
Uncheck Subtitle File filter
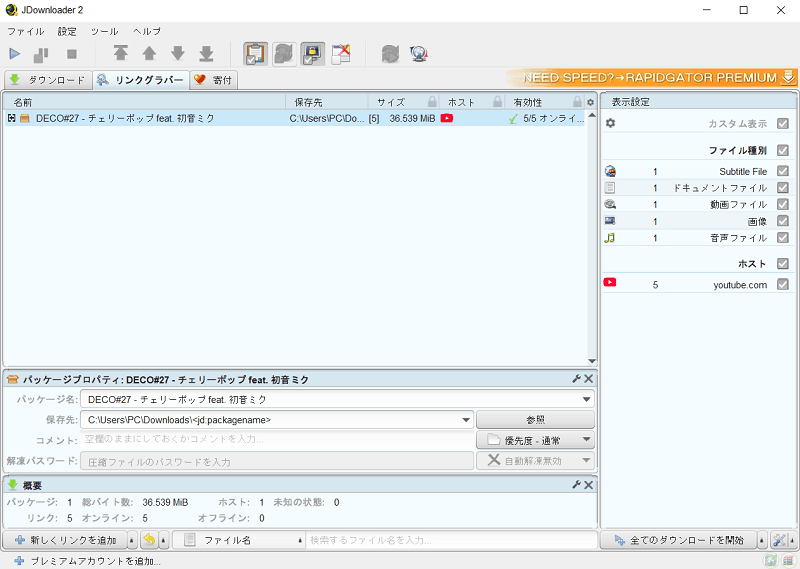(783, 171)
